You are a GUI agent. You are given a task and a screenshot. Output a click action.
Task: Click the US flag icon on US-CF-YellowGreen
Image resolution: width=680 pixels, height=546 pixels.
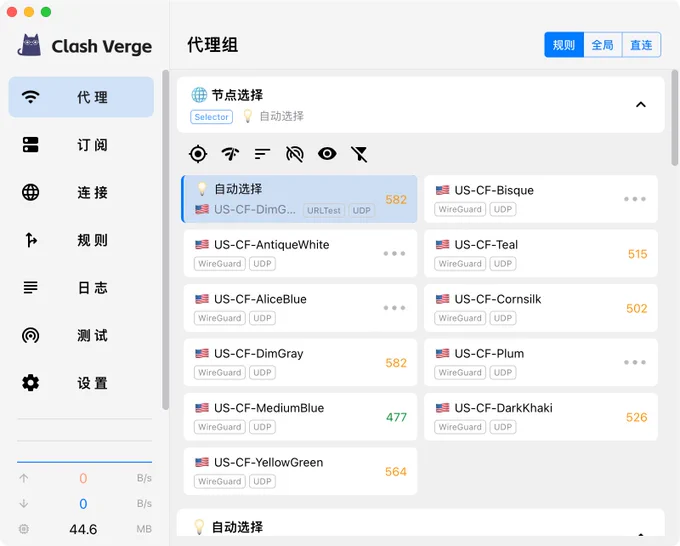click(202, 462)
